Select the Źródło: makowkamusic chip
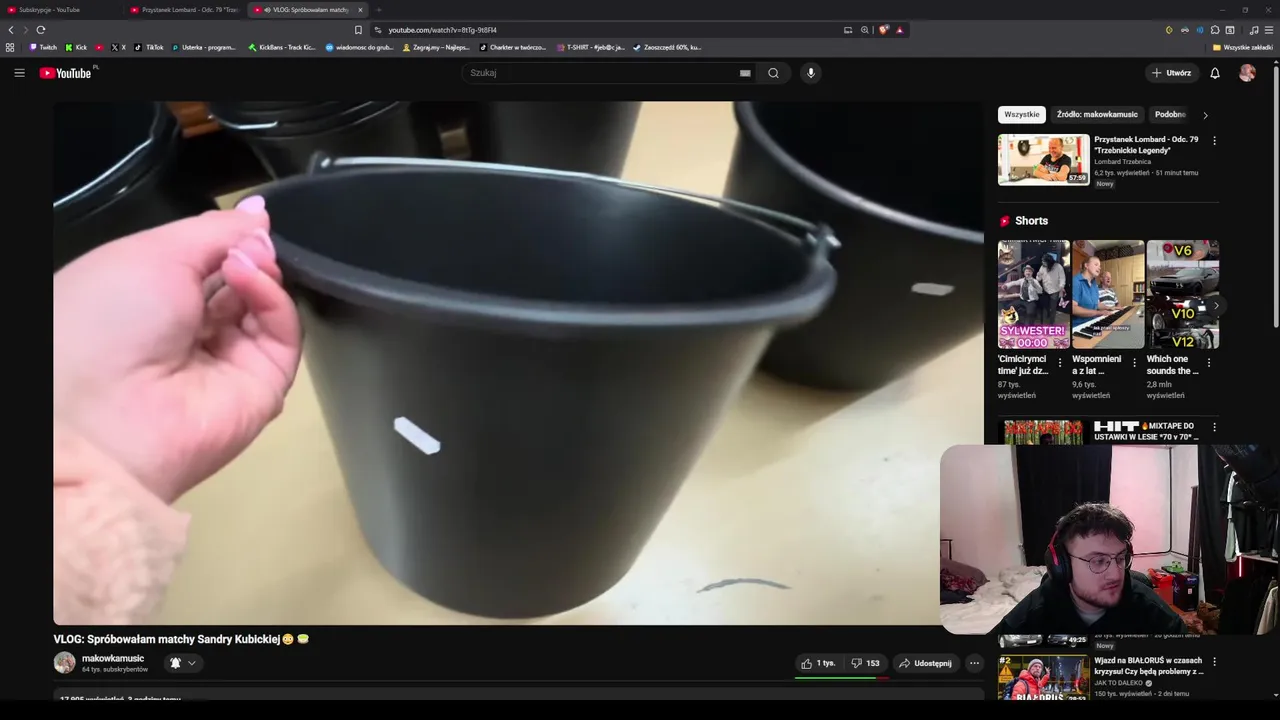This screenshot has width=1280, height=720. click(1097, 114)
